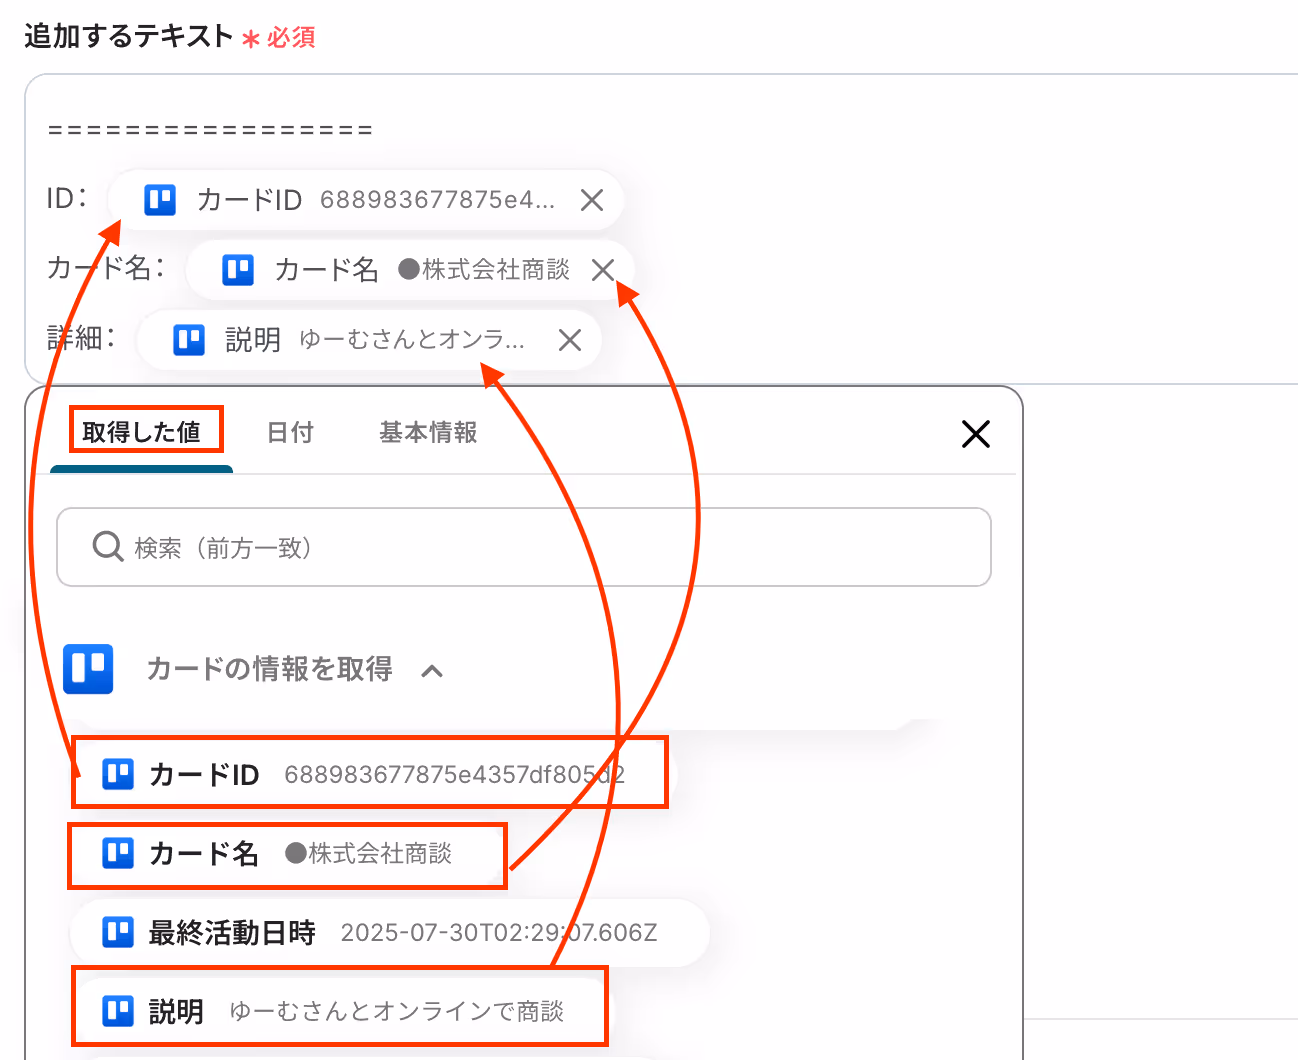Click the search magnifier icon
Screen dimensions: 1298x1060
107,547
